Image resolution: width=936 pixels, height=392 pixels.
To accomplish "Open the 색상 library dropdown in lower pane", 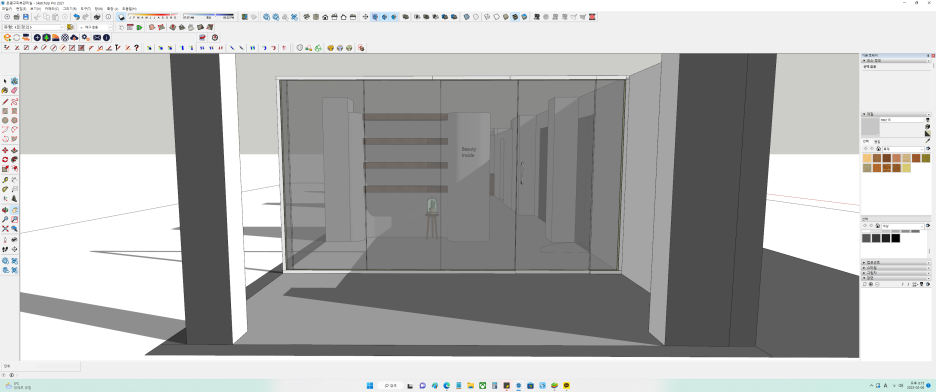I will [903, 226].
